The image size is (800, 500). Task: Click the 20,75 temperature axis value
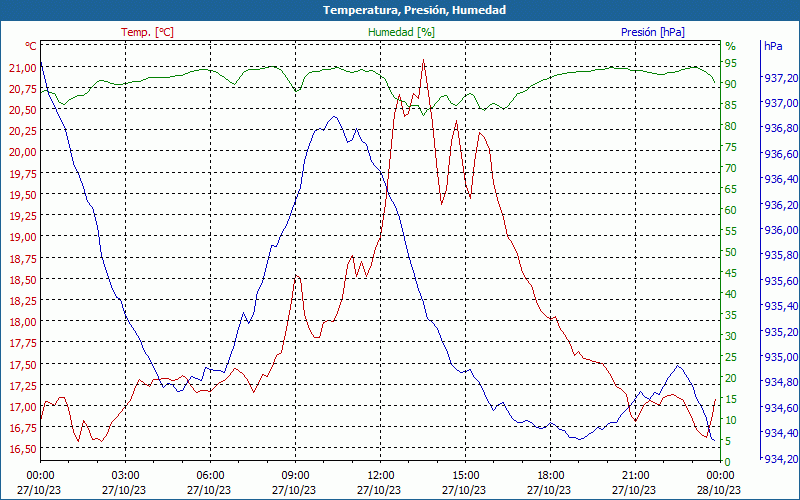[x=23, y=88]
